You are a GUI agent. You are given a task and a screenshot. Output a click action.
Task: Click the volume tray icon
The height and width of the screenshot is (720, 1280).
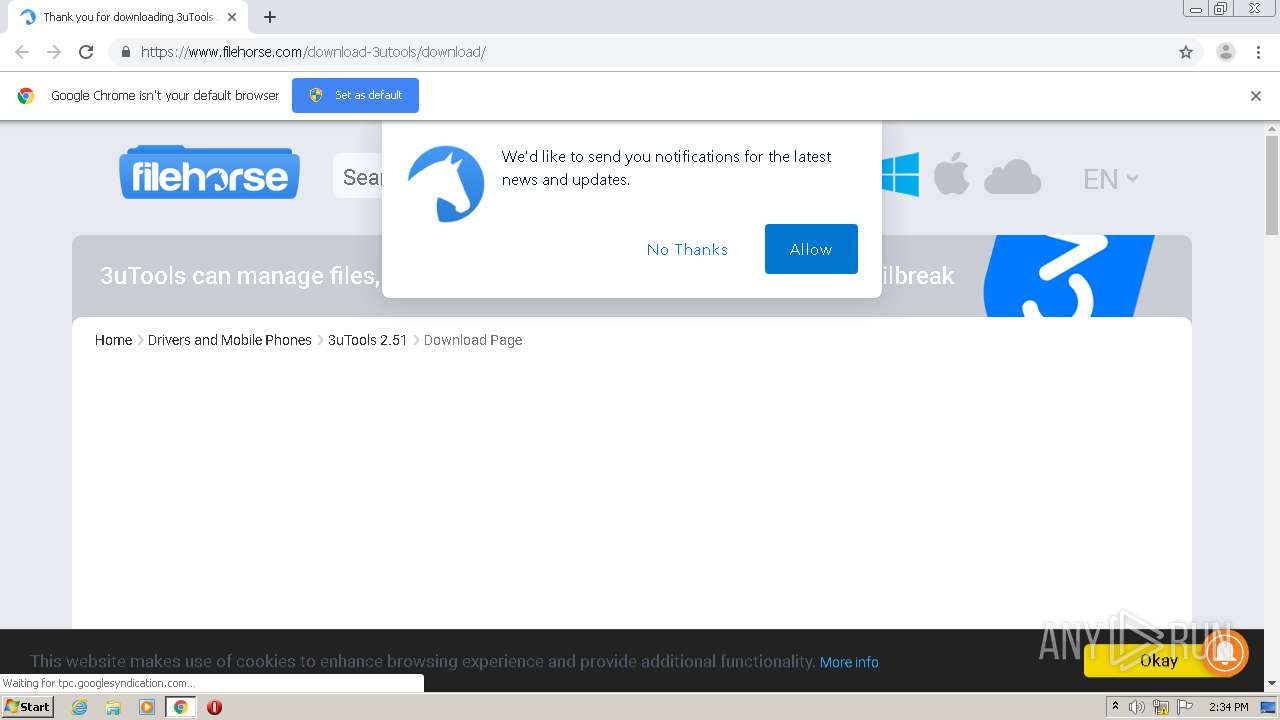(1137, 707)
